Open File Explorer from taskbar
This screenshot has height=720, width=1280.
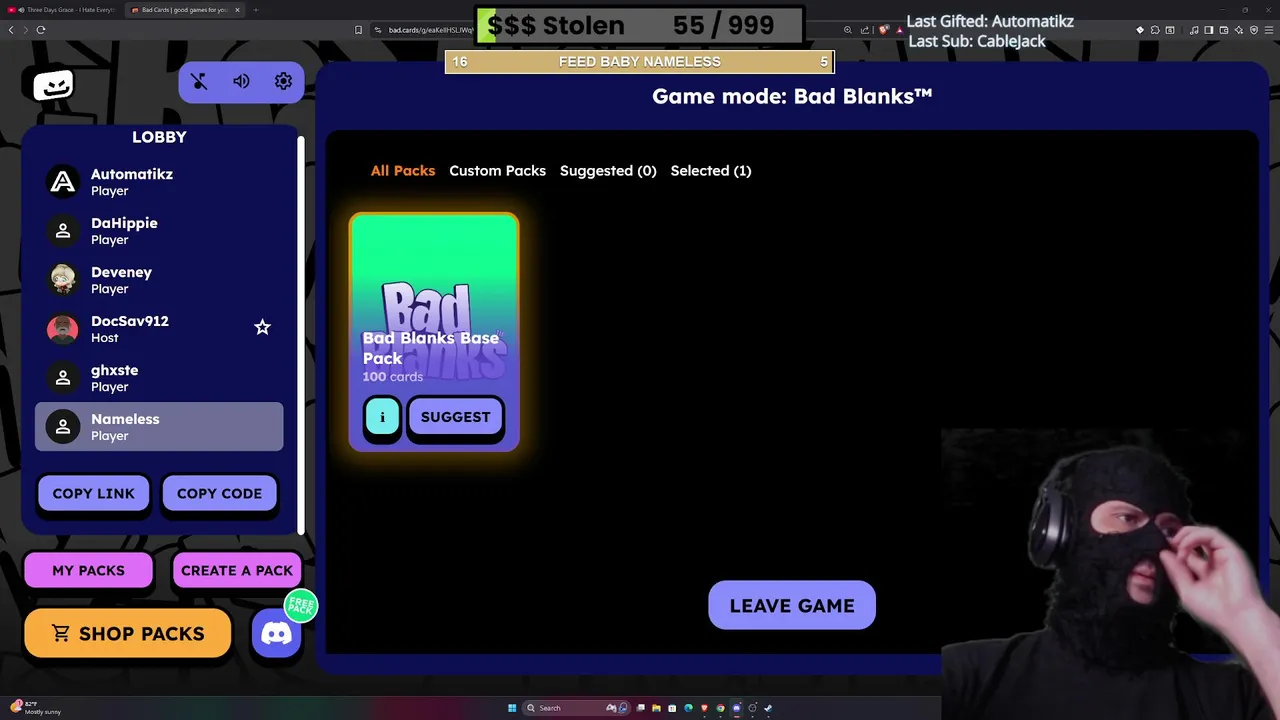[x=656, y=708]
